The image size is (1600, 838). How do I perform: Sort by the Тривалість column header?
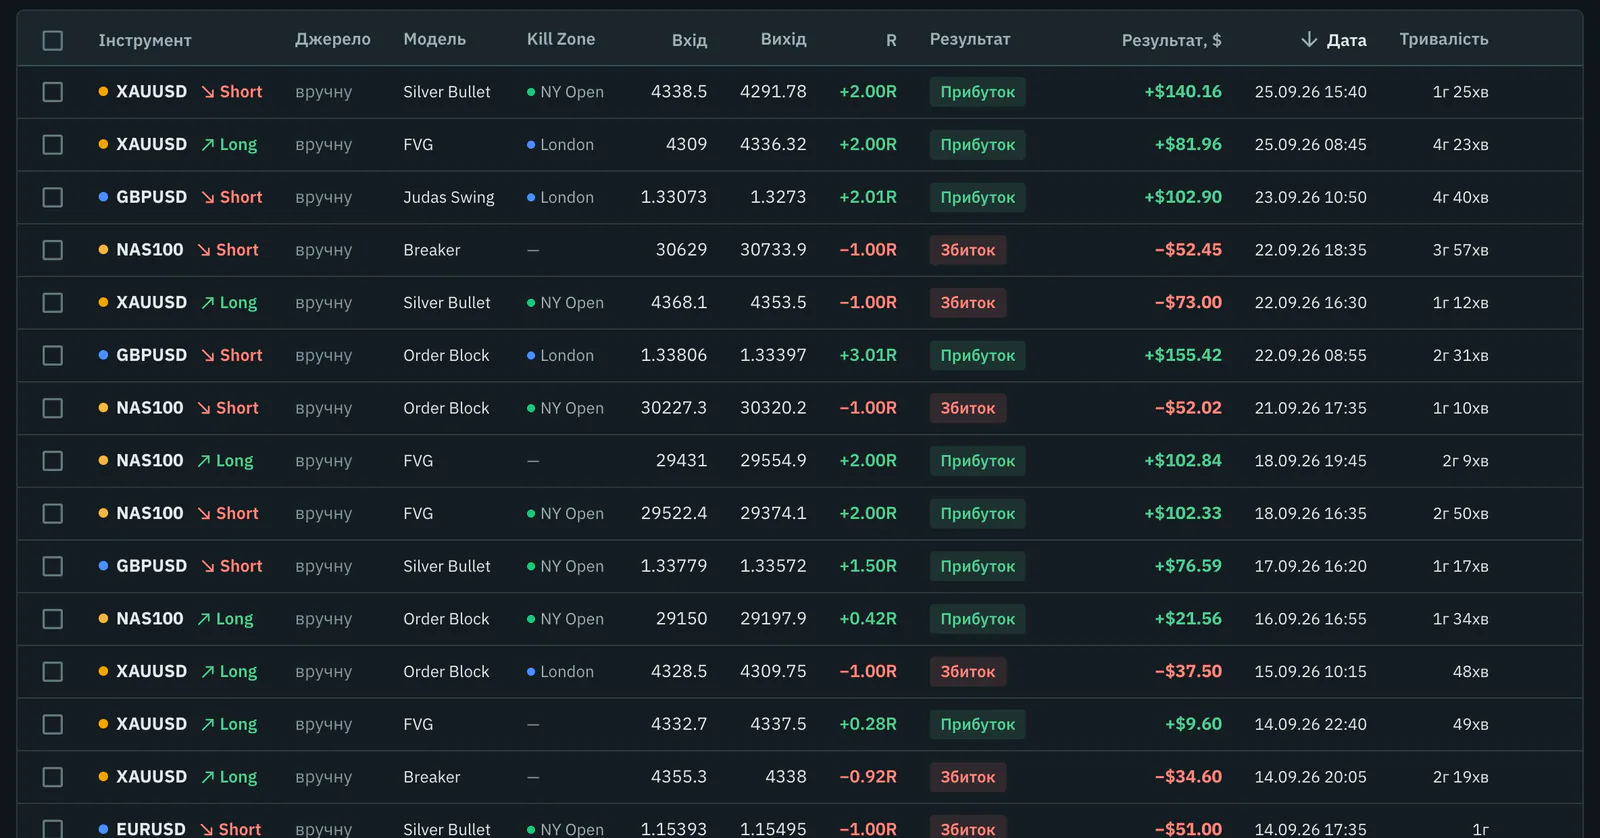(1444, 39)
